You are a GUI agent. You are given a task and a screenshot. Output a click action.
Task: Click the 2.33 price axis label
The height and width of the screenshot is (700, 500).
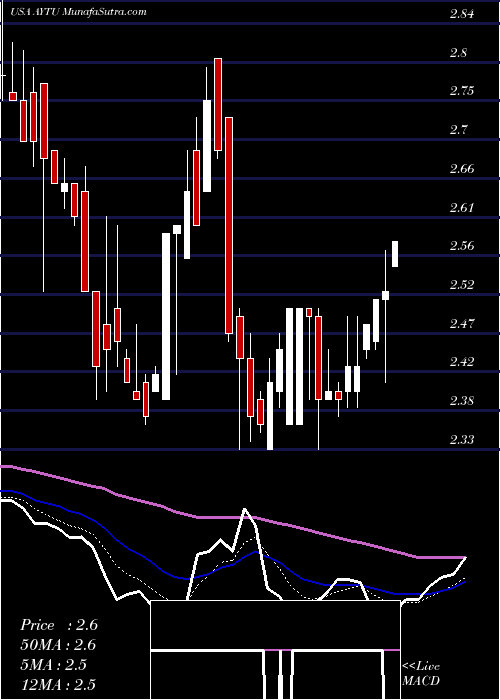pos(462,440)
